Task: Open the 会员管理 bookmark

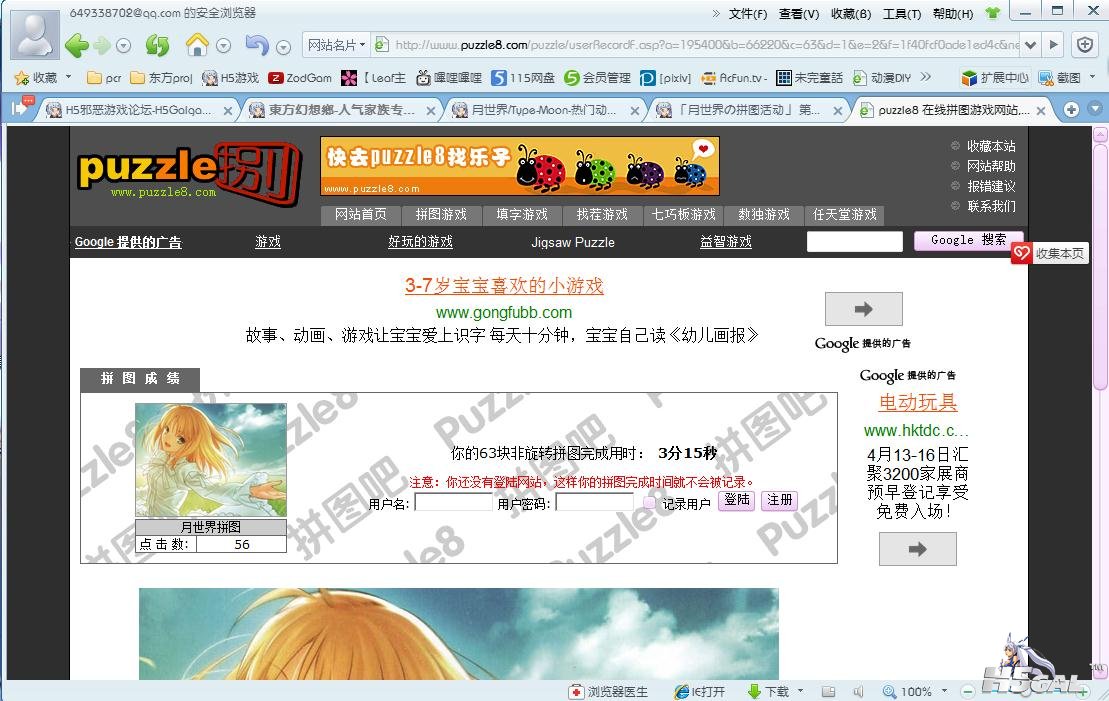Action: click(597, 78)
